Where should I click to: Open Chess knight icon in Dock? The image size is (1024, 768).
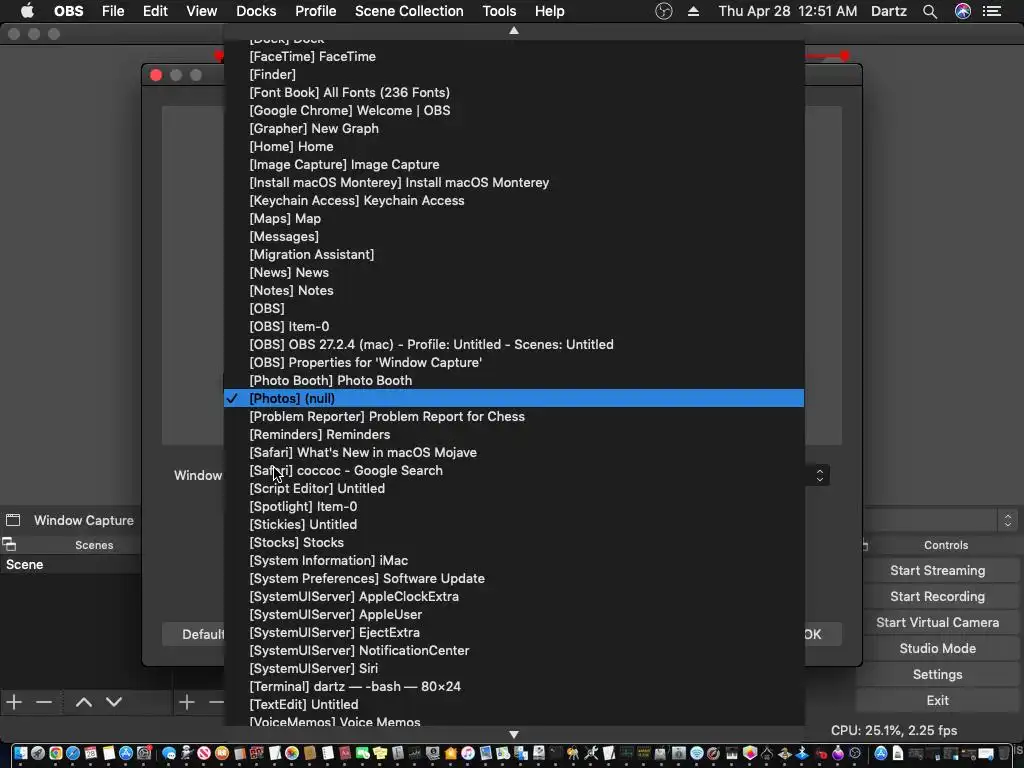point(784,753)
